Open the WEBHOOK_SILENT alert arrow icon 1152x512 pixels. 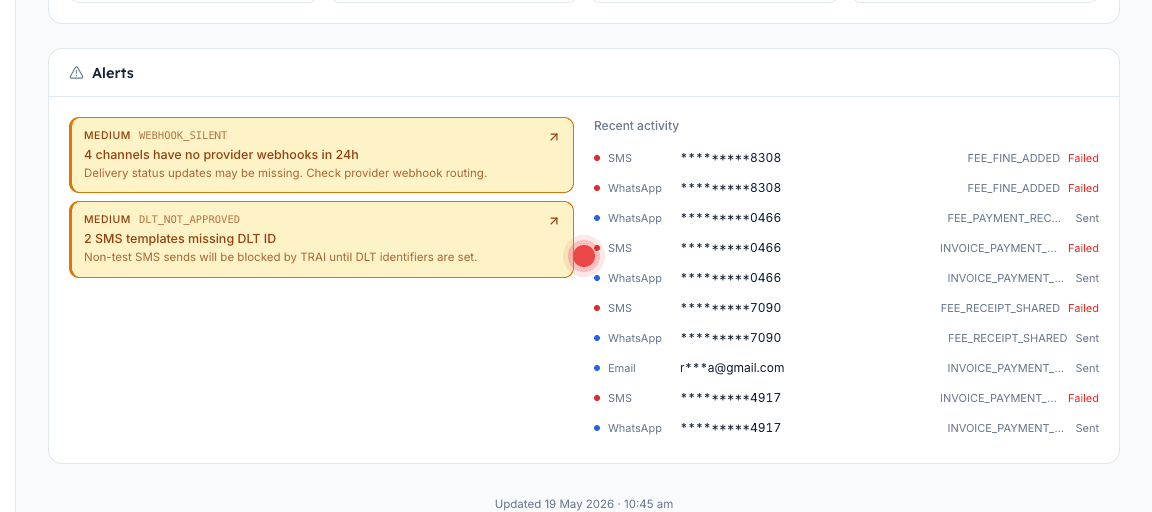[x=554, y=137]
